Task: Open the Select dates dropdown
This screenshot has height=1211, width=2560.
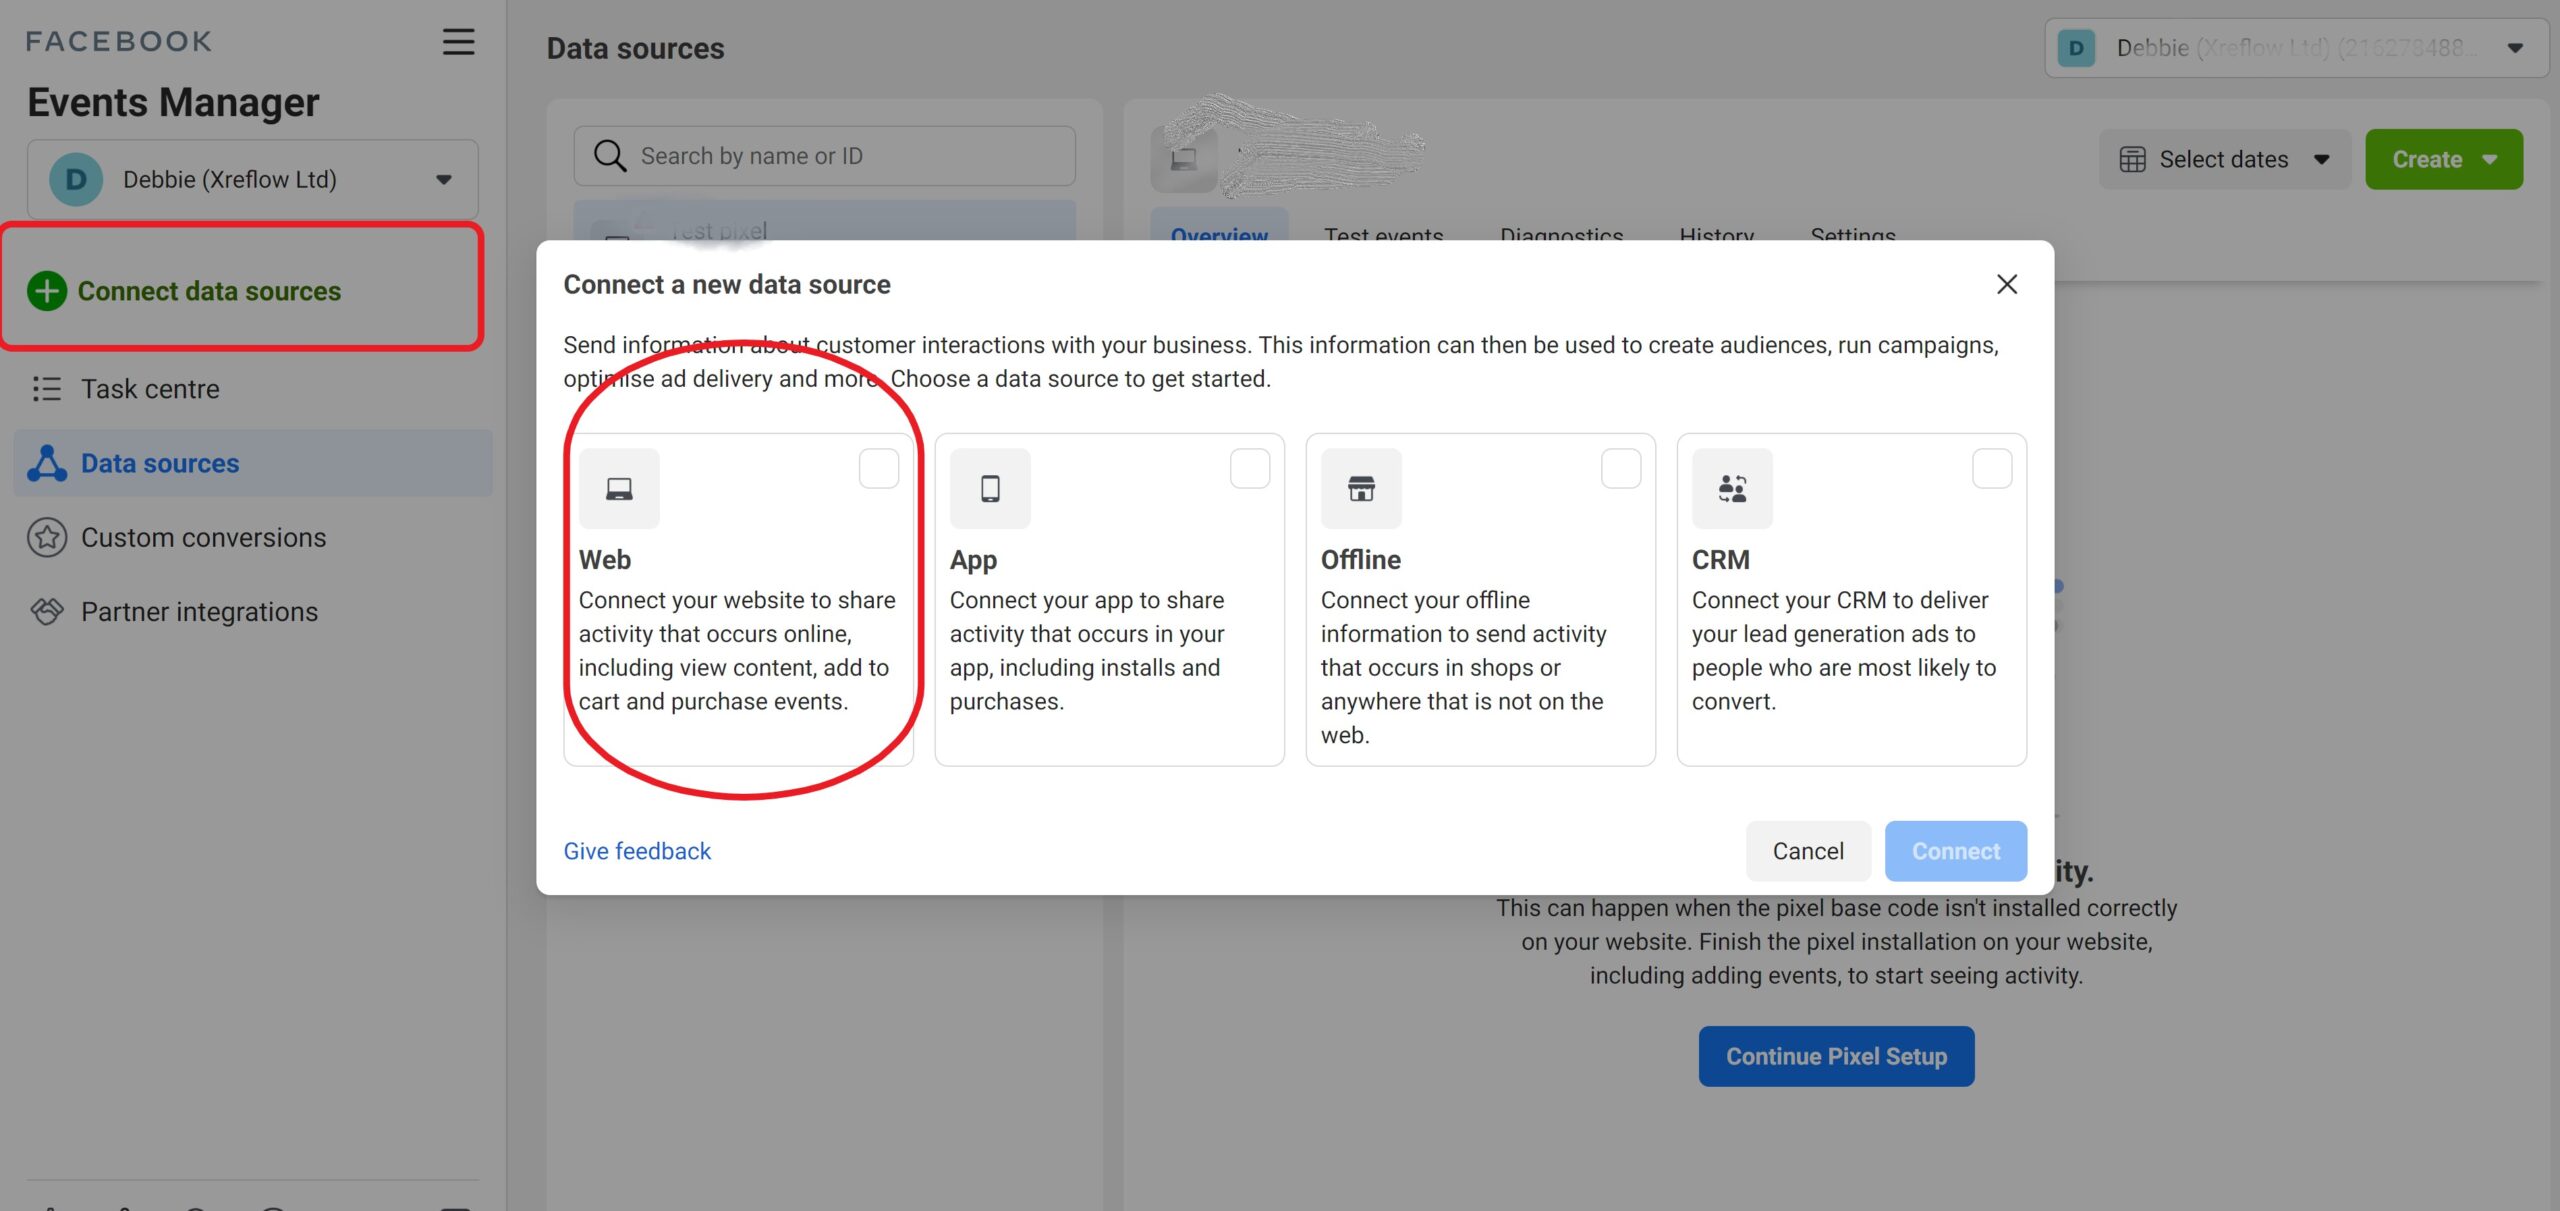Action: [2225, 160]
